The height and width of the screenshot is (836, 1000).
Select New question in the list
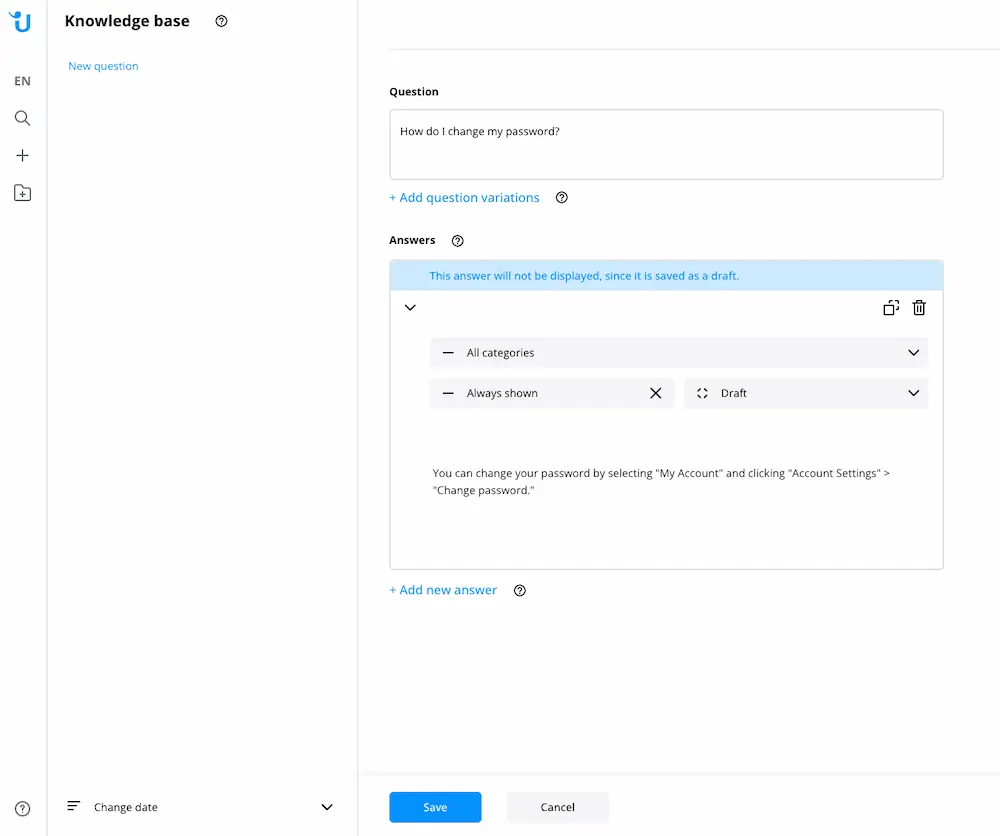[x=103, y=66]
